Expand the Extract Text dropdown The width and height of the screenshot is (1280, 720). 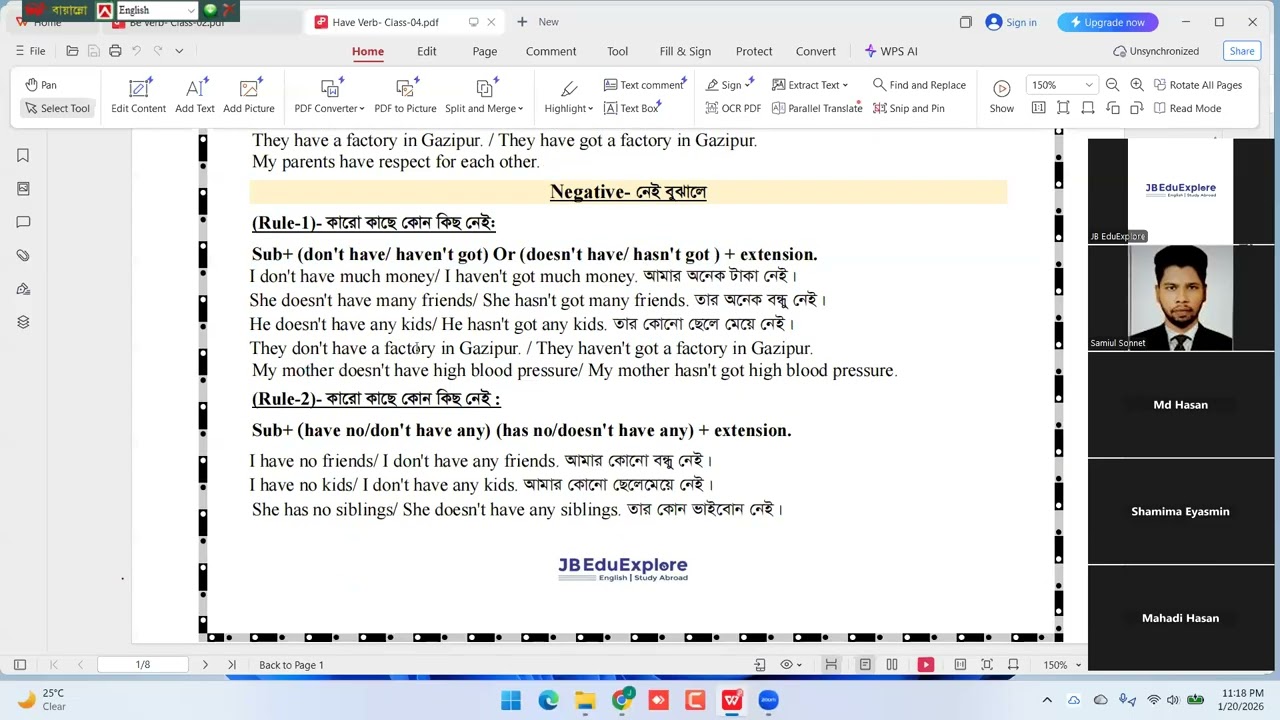[x=810, y=85]
